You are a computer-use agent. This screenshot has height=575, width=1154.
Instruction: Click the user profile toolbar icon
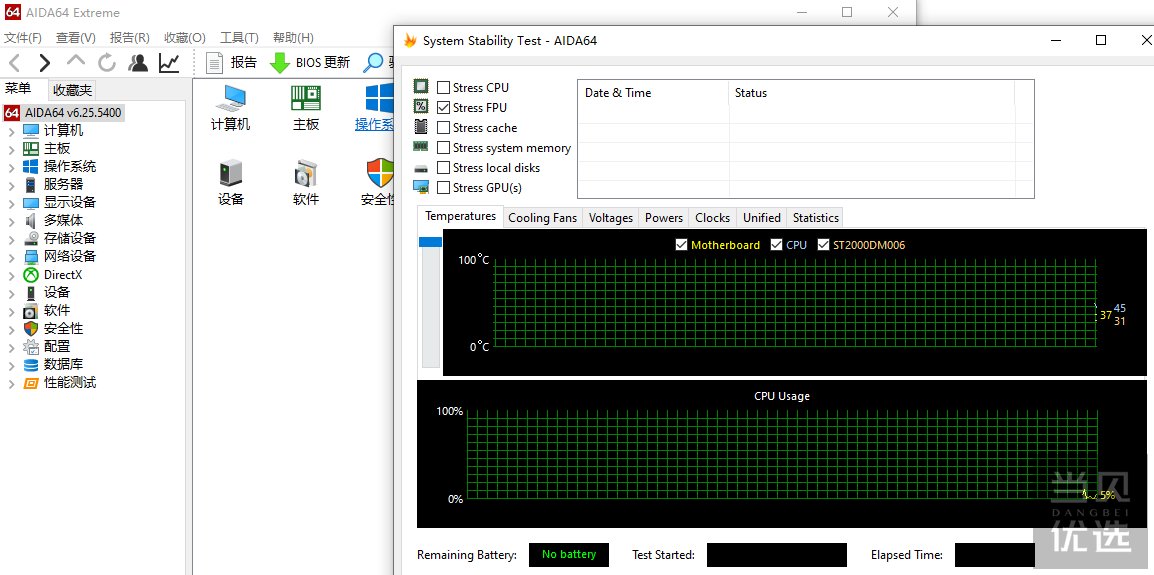coord(138,63)
